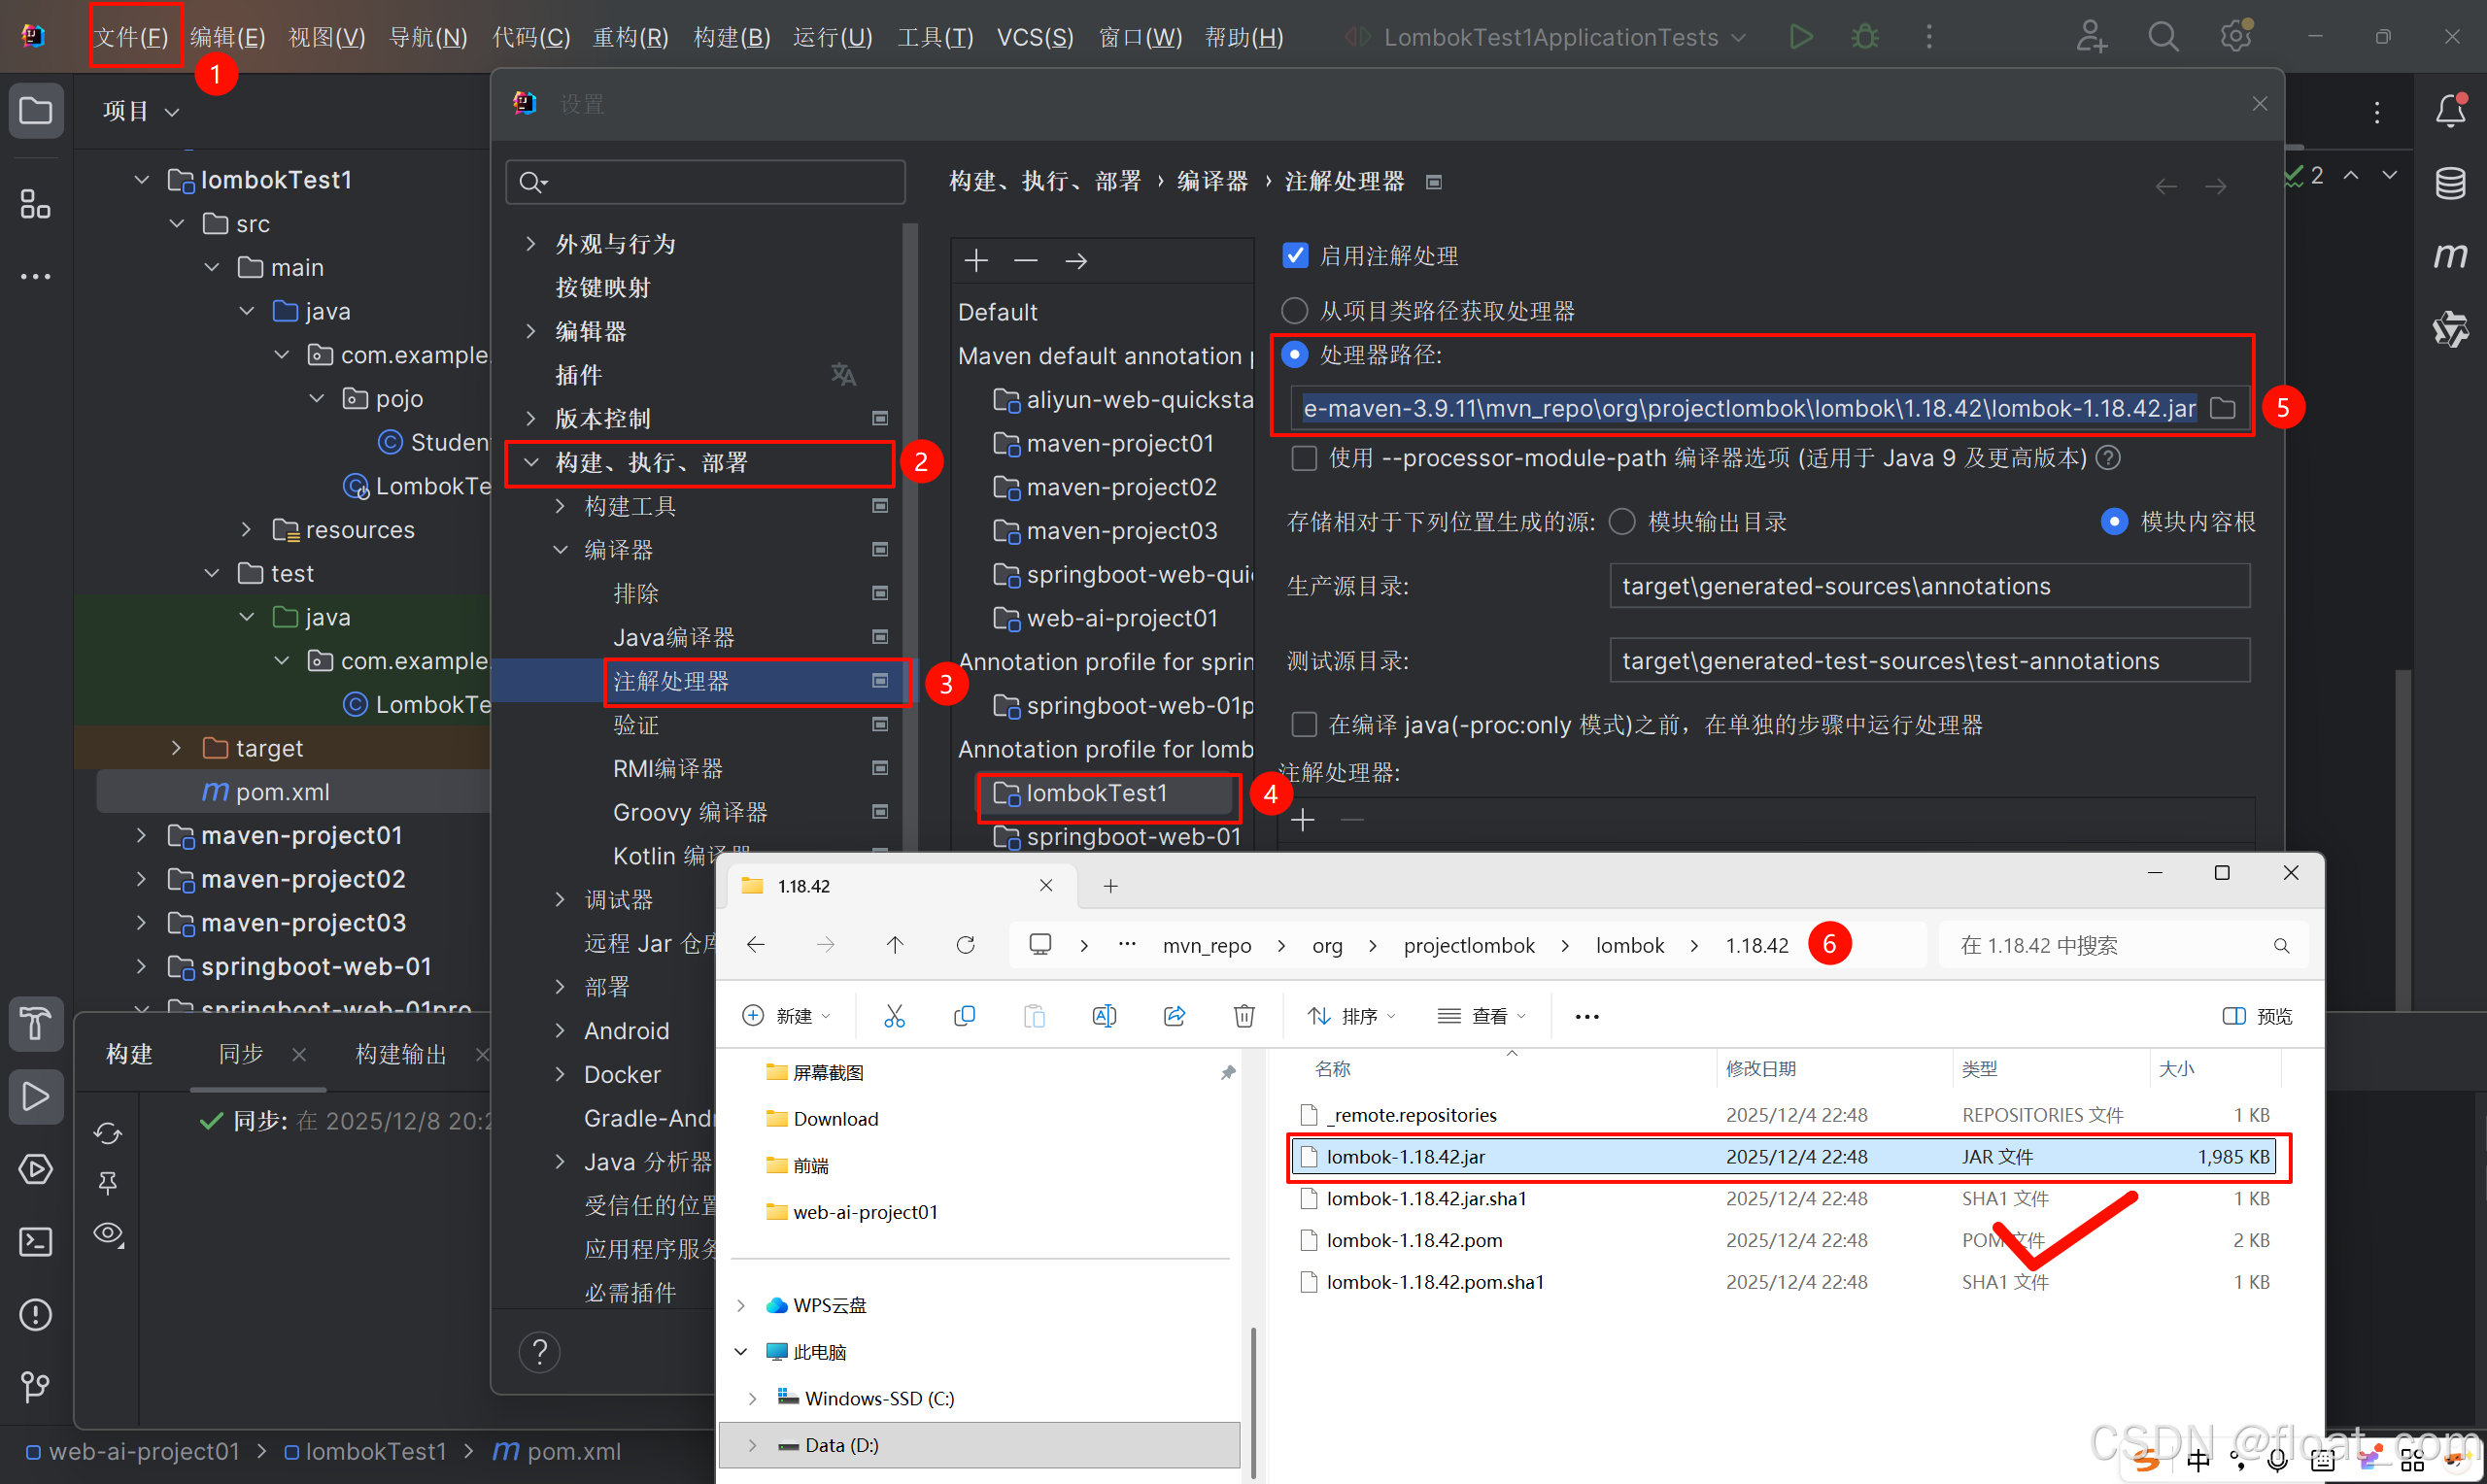Expand the target folder in project tree
Screen dimensions: 2487x1484
point(177,748)
